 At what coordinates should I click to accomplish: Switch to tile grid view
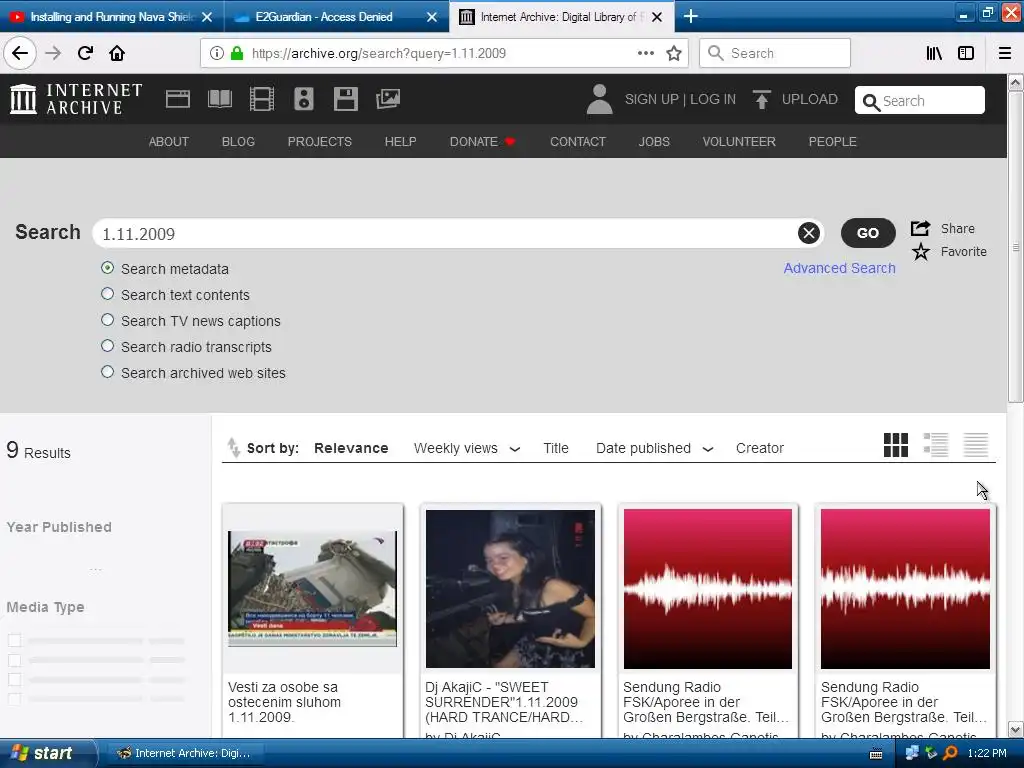(x=895, y=445)
